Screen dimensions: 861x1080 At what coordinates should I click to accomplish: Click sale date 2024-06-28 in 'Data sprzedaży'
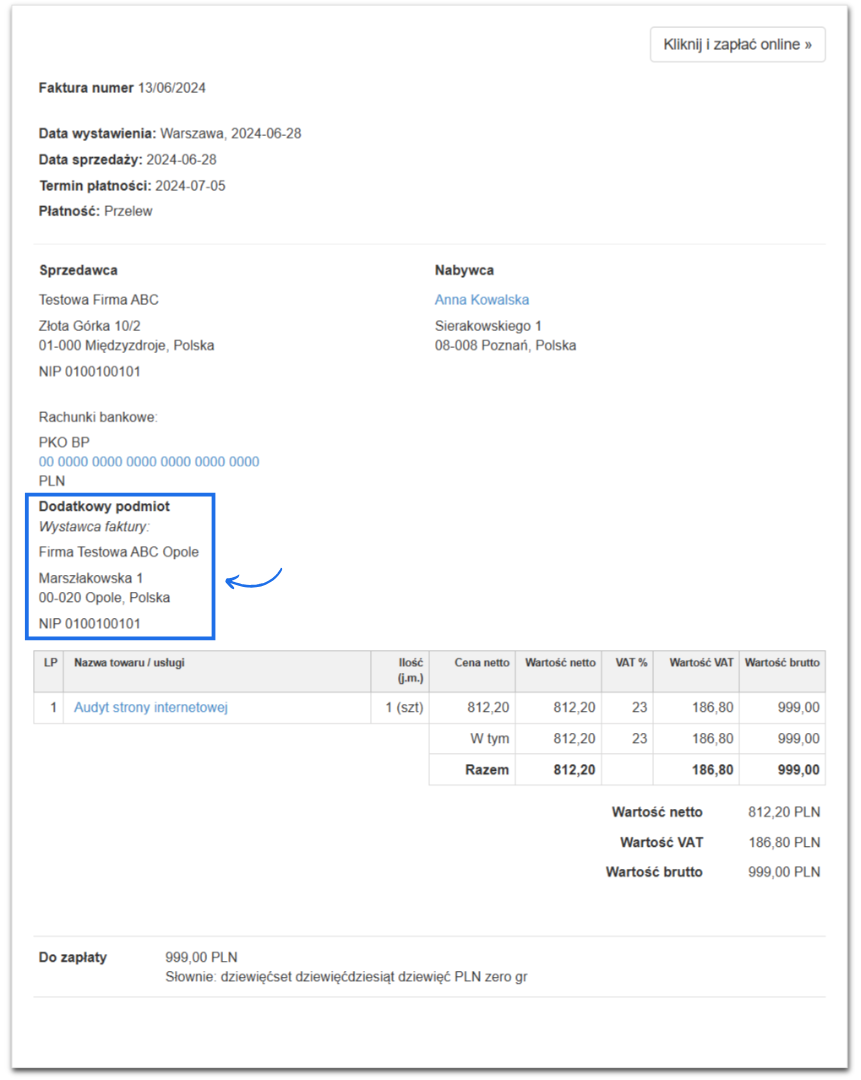pyautogui.click(x=181, y=160)
